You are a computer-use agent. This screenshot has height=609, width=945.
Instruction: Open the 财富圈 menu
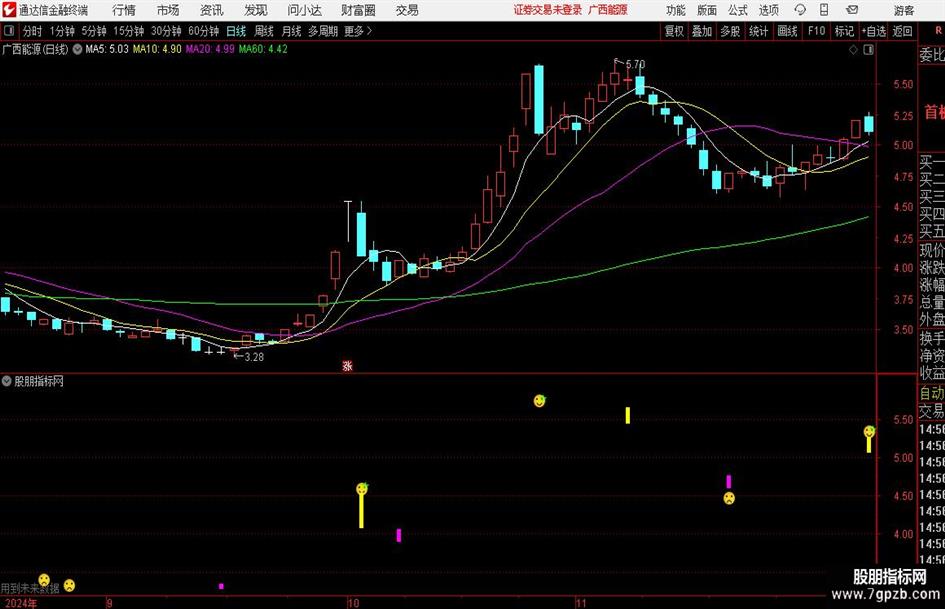(358, 10)
